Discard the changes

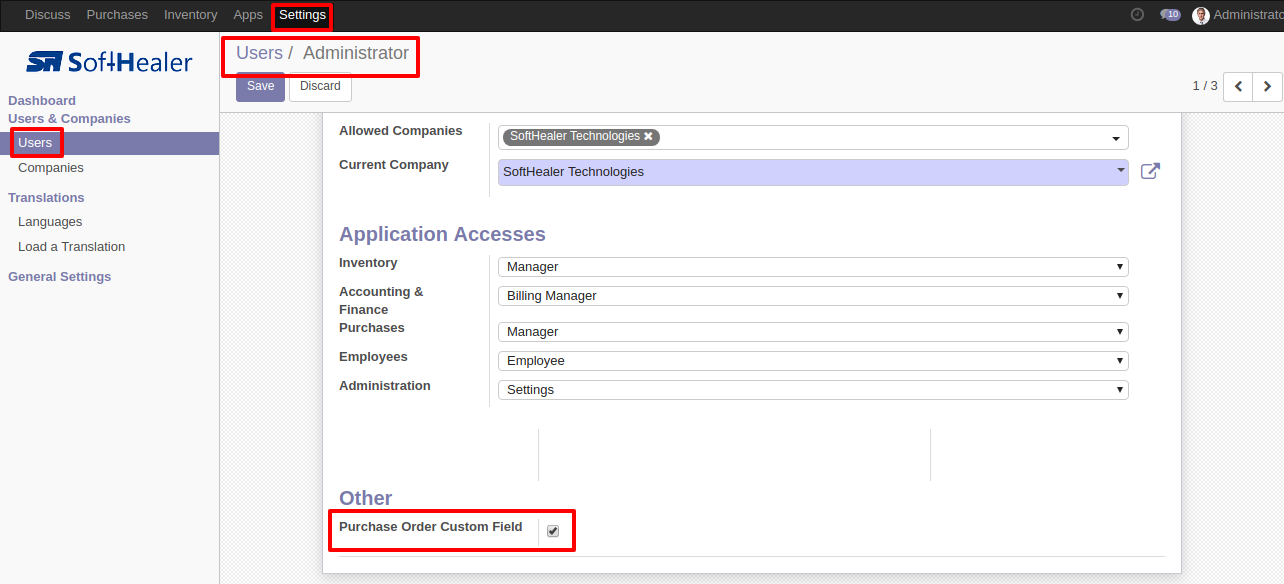[320, 87]
